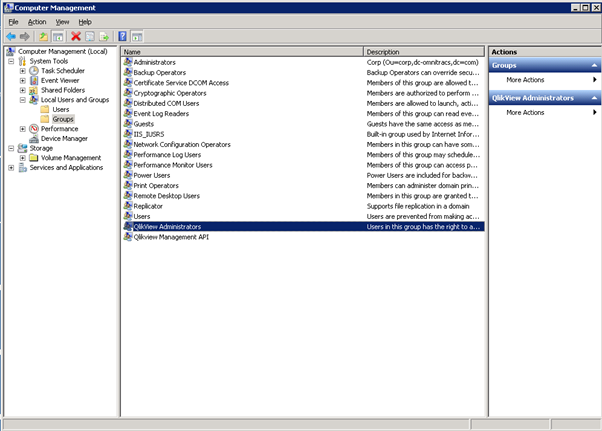Image resolution: width=602 pixels, height=431 pixels.
Task: Click the Shared Folders icon in tree
Action: click(34, 90)
